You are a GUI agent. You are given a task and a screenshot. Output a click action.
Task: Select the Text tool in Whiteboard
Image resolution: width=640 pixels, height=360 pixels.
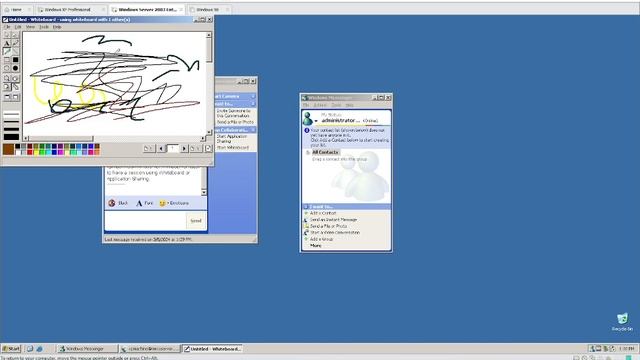point(7,43)
